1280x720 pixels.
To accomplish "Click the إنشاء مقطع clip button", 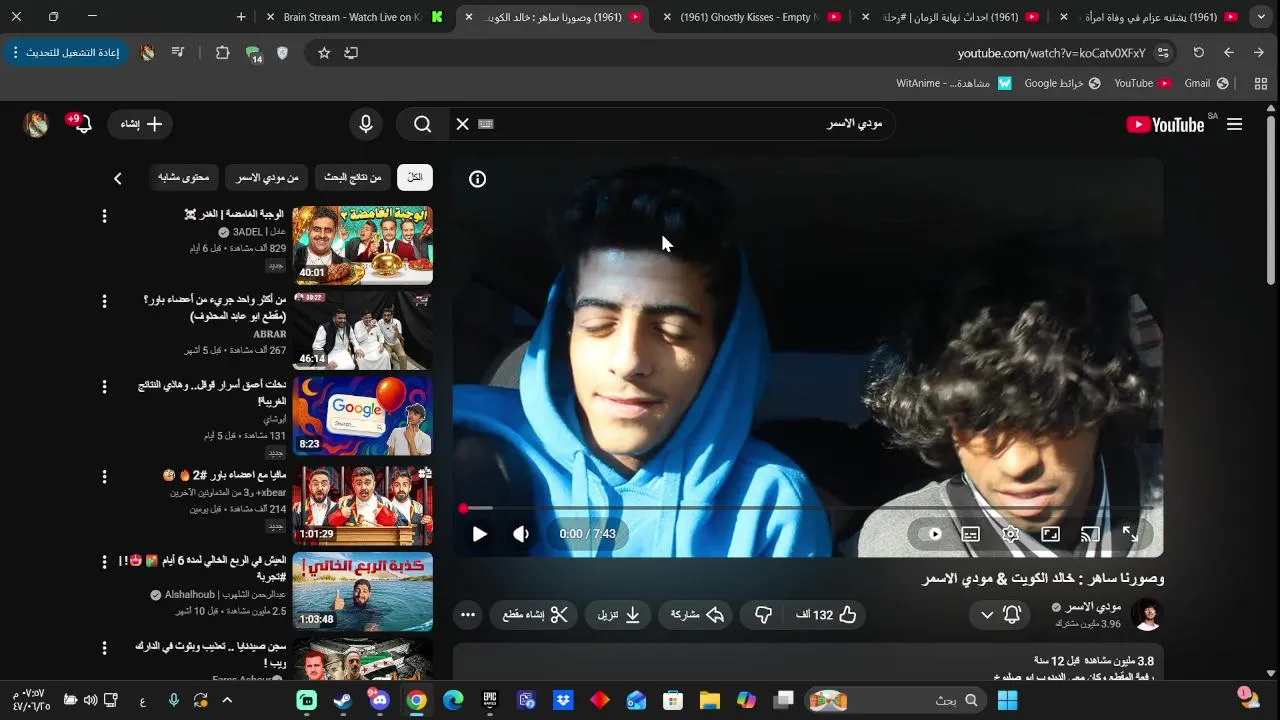I will [535, 615].
